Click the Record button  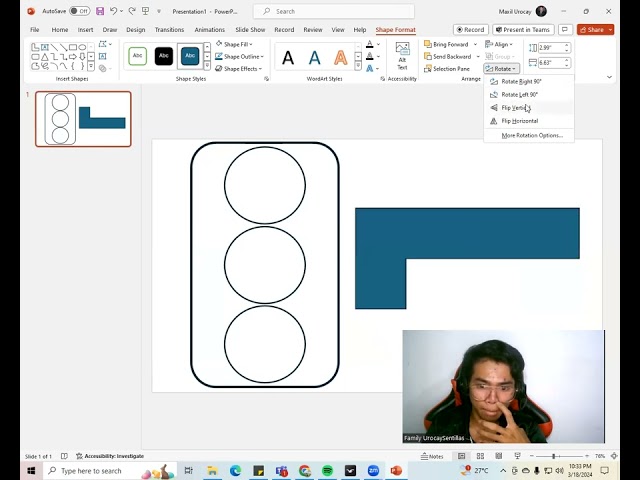471,29
